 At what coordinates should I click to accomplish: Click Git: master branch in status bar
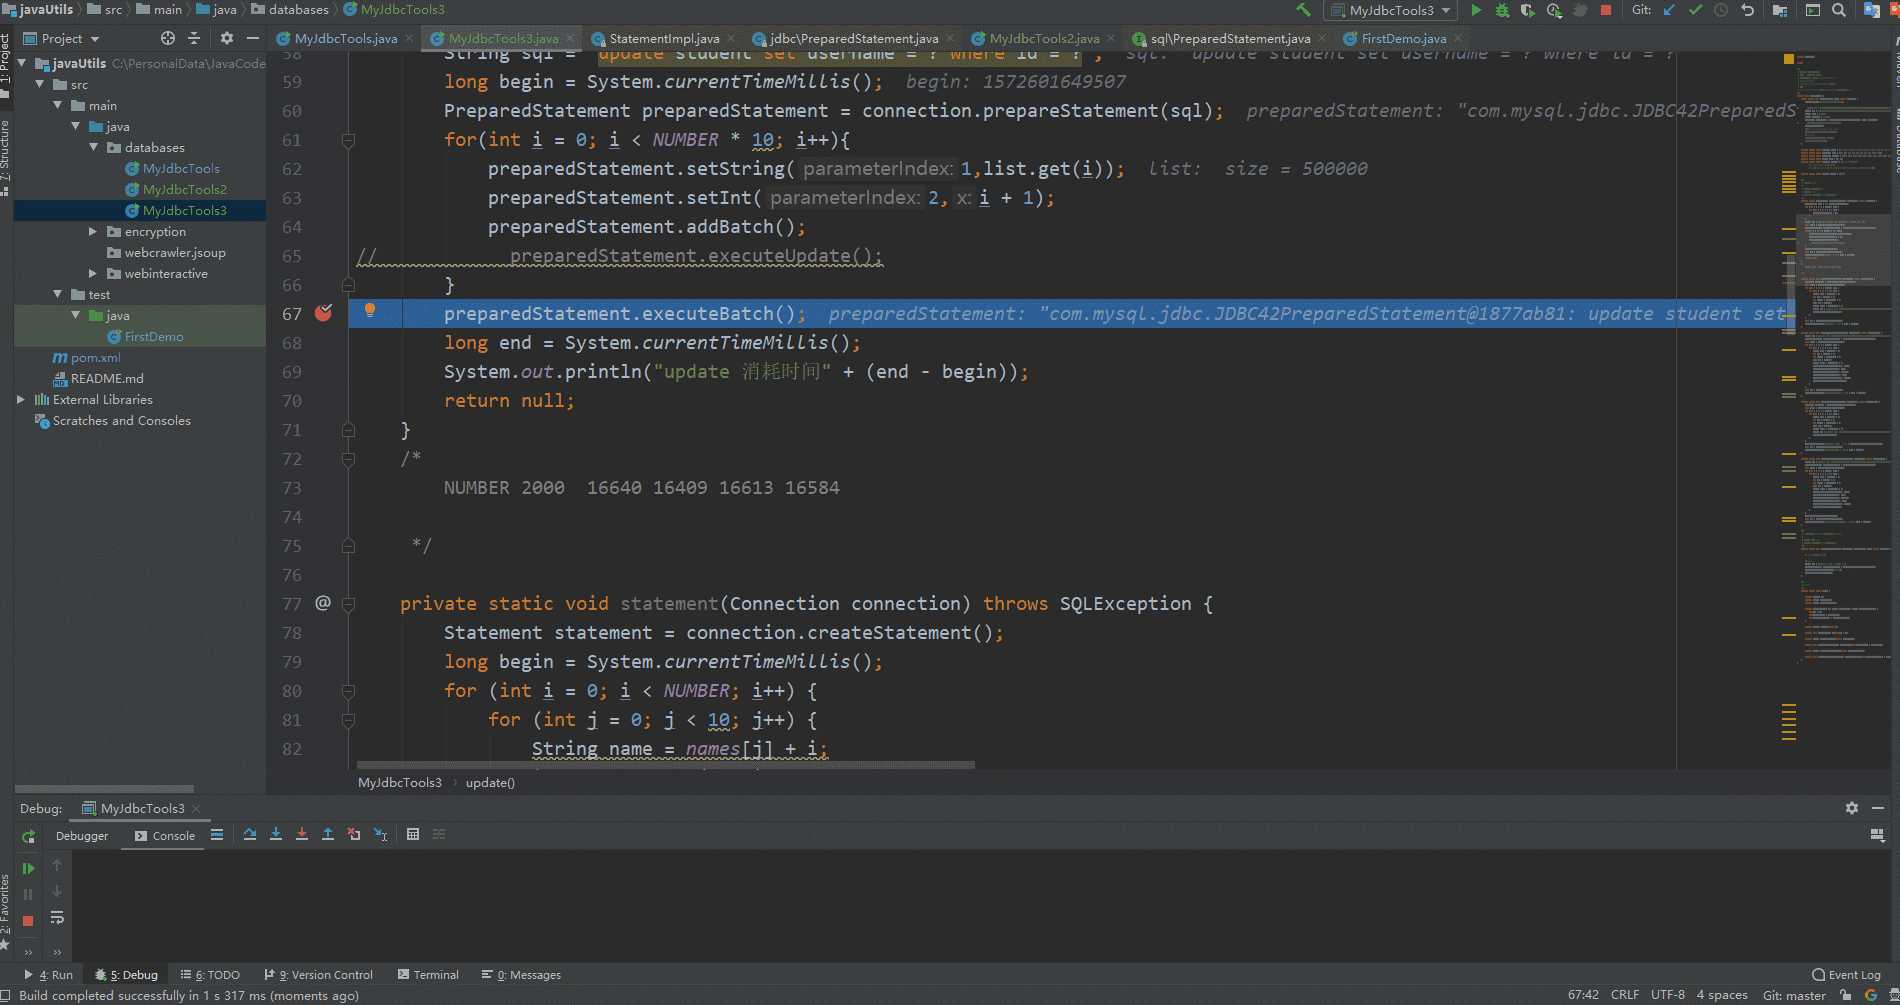click(1794, 995)
